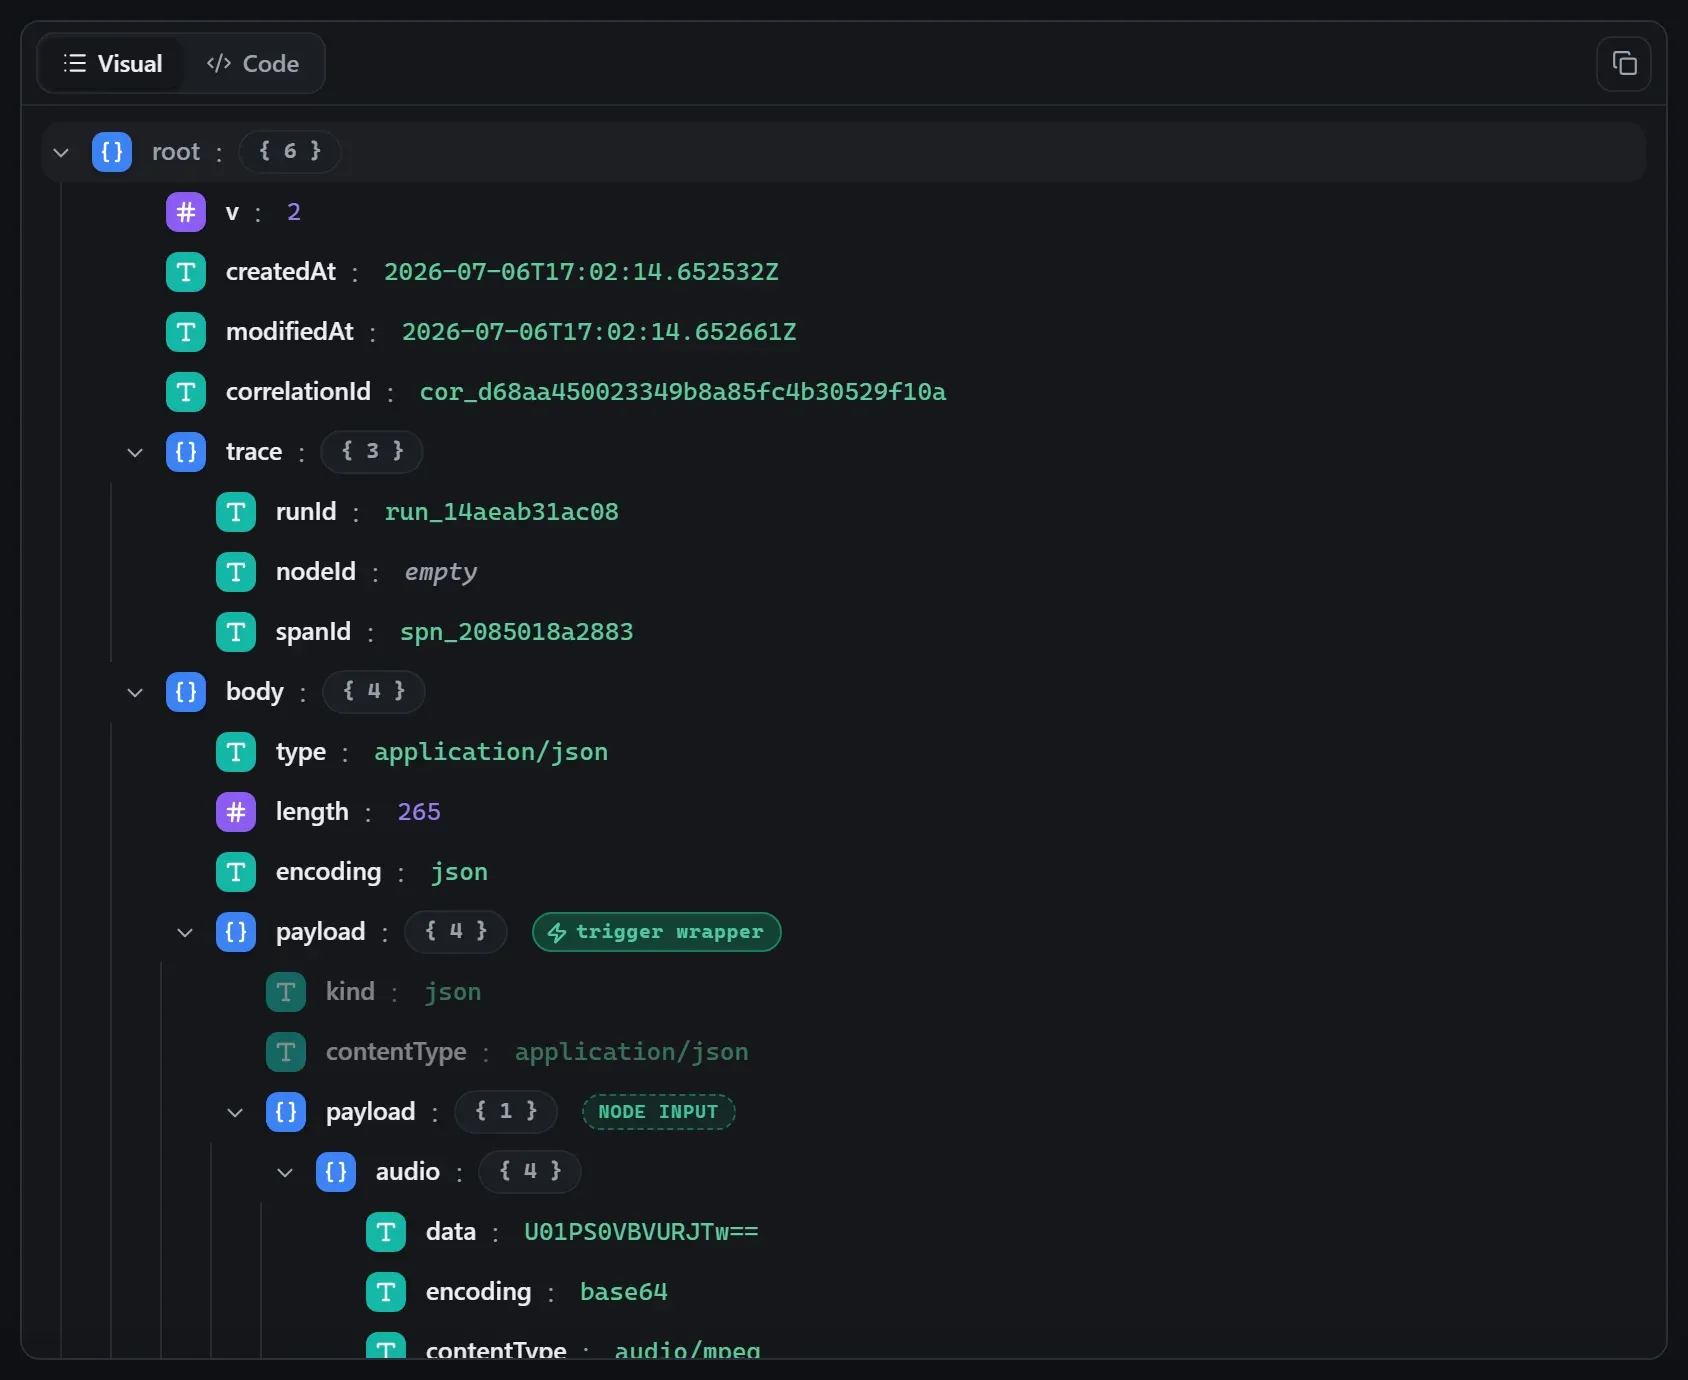Collapse the payload NODE INPUT chevron

pyautogui.click(x=235, y=1112)
